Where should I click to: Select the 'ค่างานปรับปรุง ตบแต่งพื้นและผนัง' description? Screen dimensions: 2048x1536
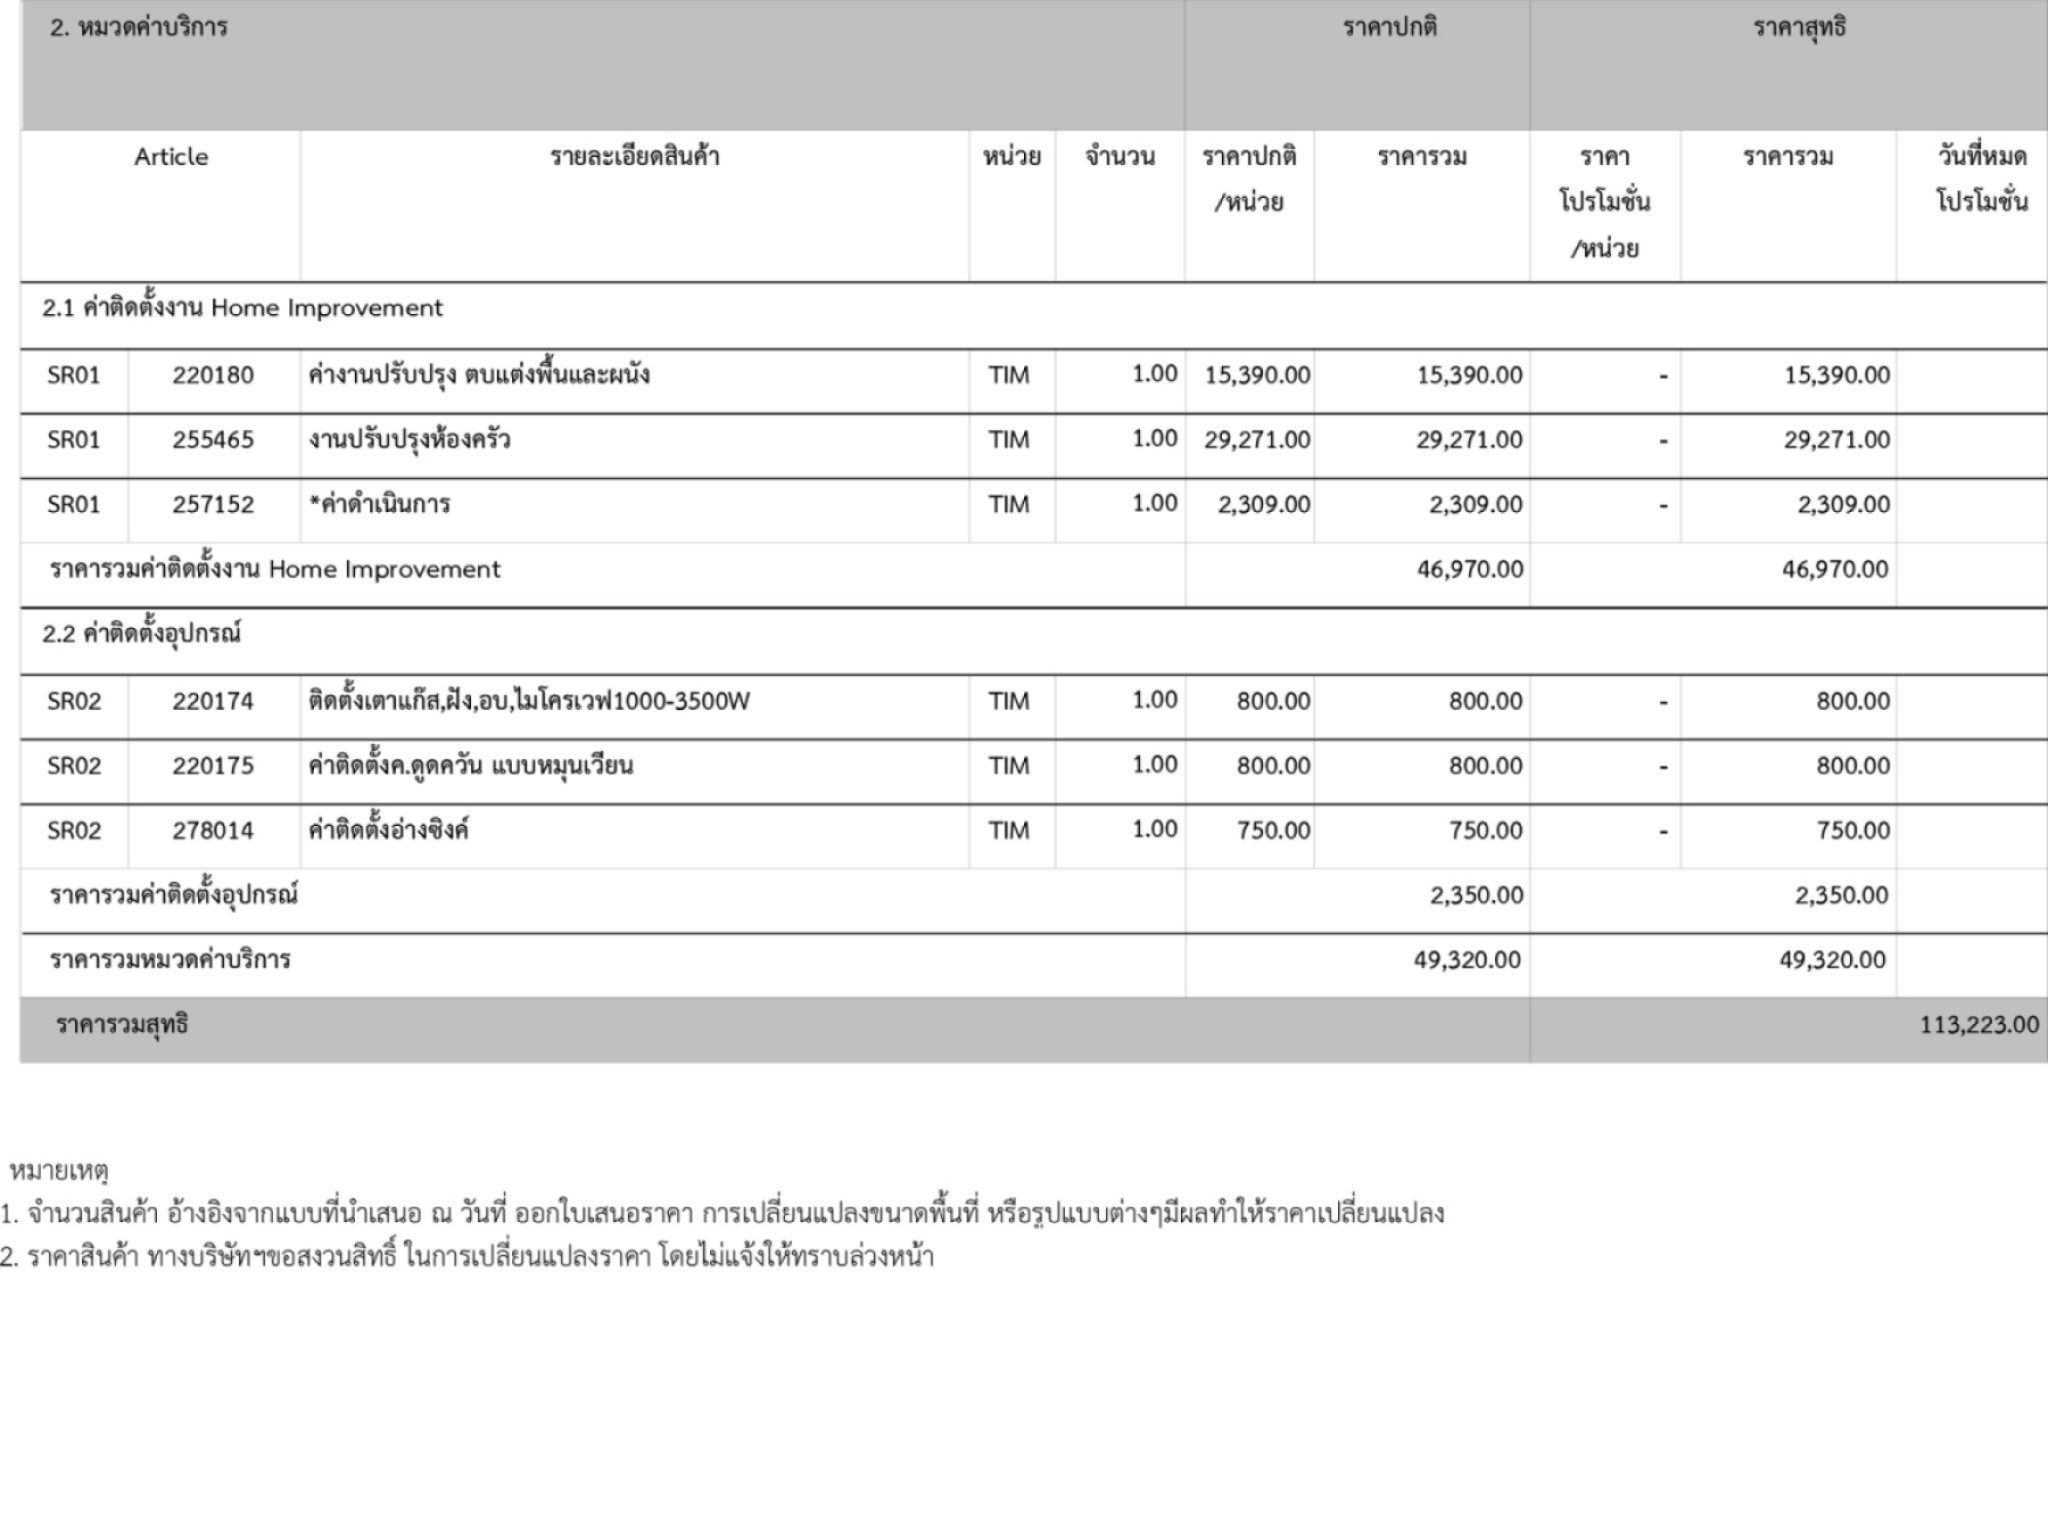click(x=479, y=375)
